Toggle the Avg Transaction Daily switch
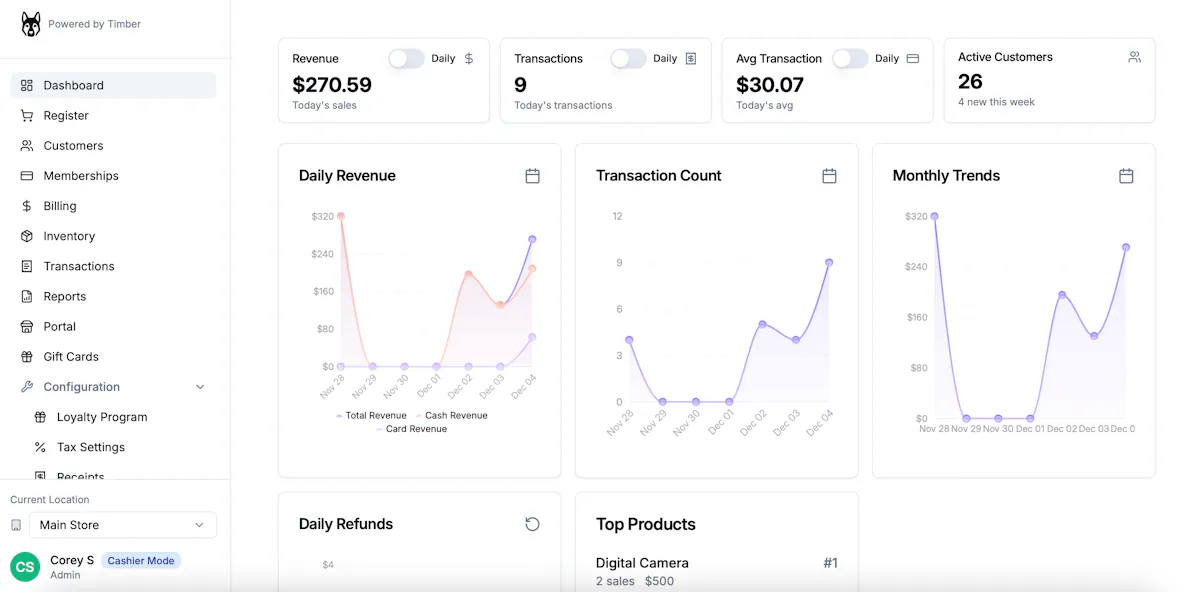 point(850,58)
